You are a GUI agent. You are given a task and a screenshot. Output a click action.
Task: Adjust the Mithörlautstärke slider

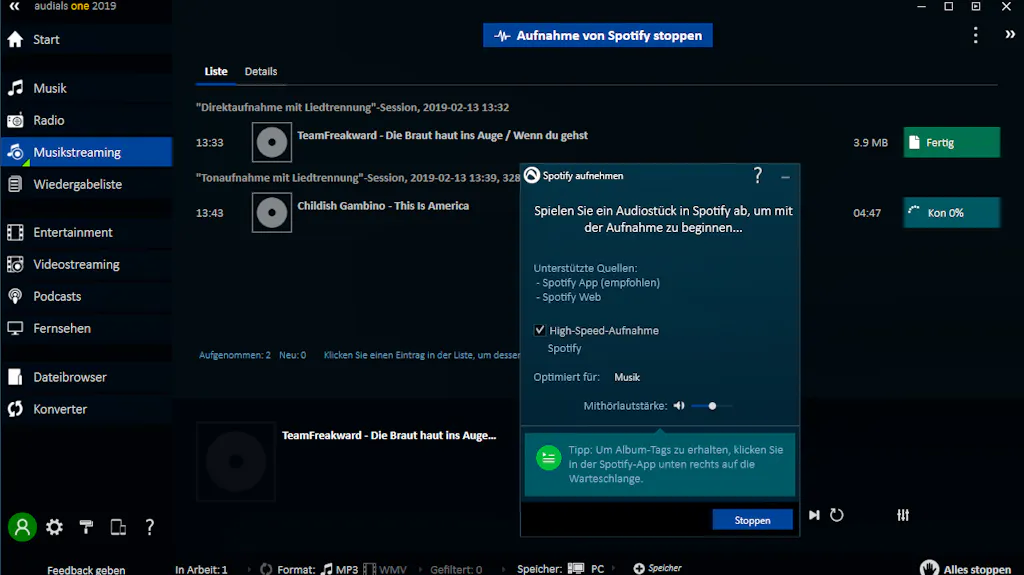pyautogui.click(x=712, y=406)
